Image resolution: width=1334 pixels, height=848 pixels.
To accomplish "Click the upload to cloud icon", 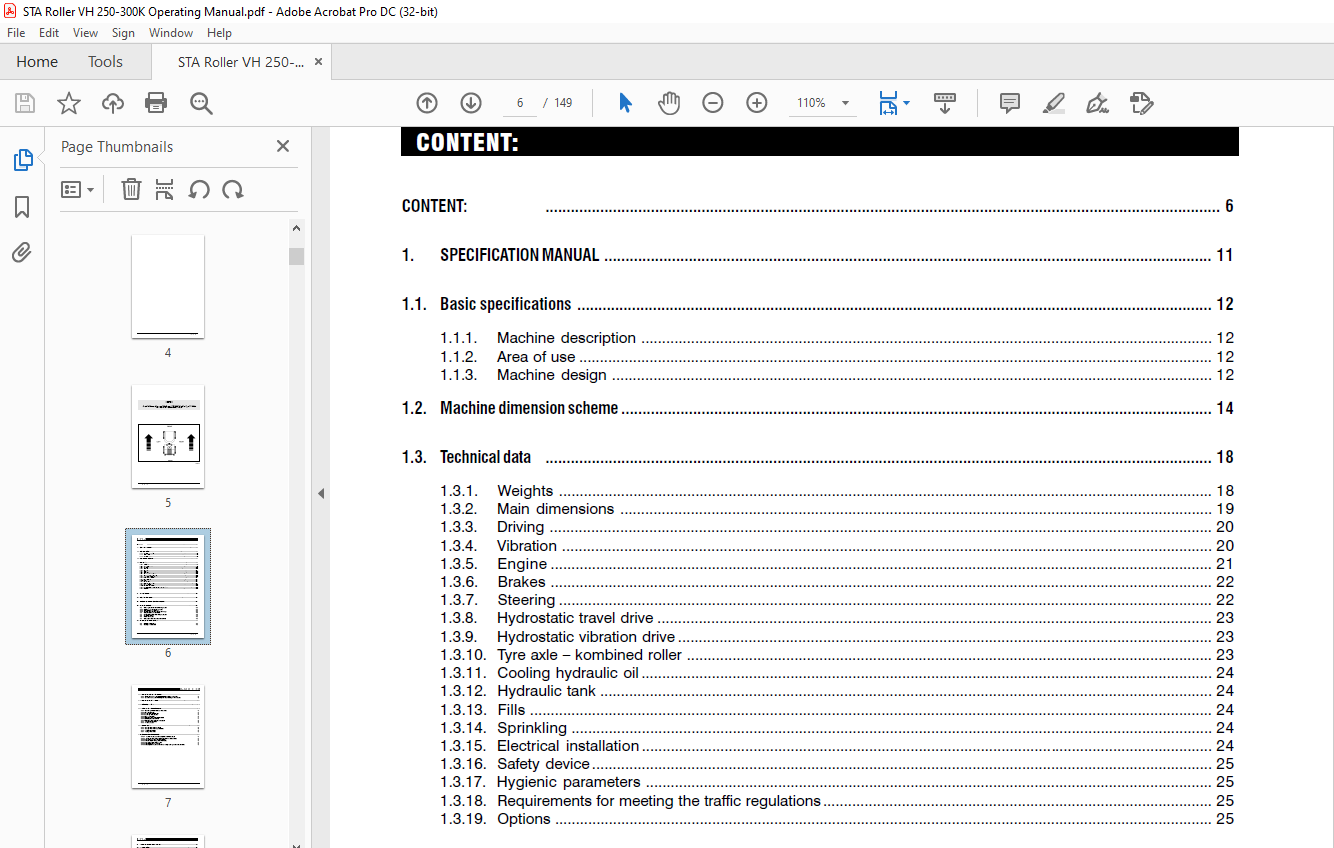I will (113, 103).
